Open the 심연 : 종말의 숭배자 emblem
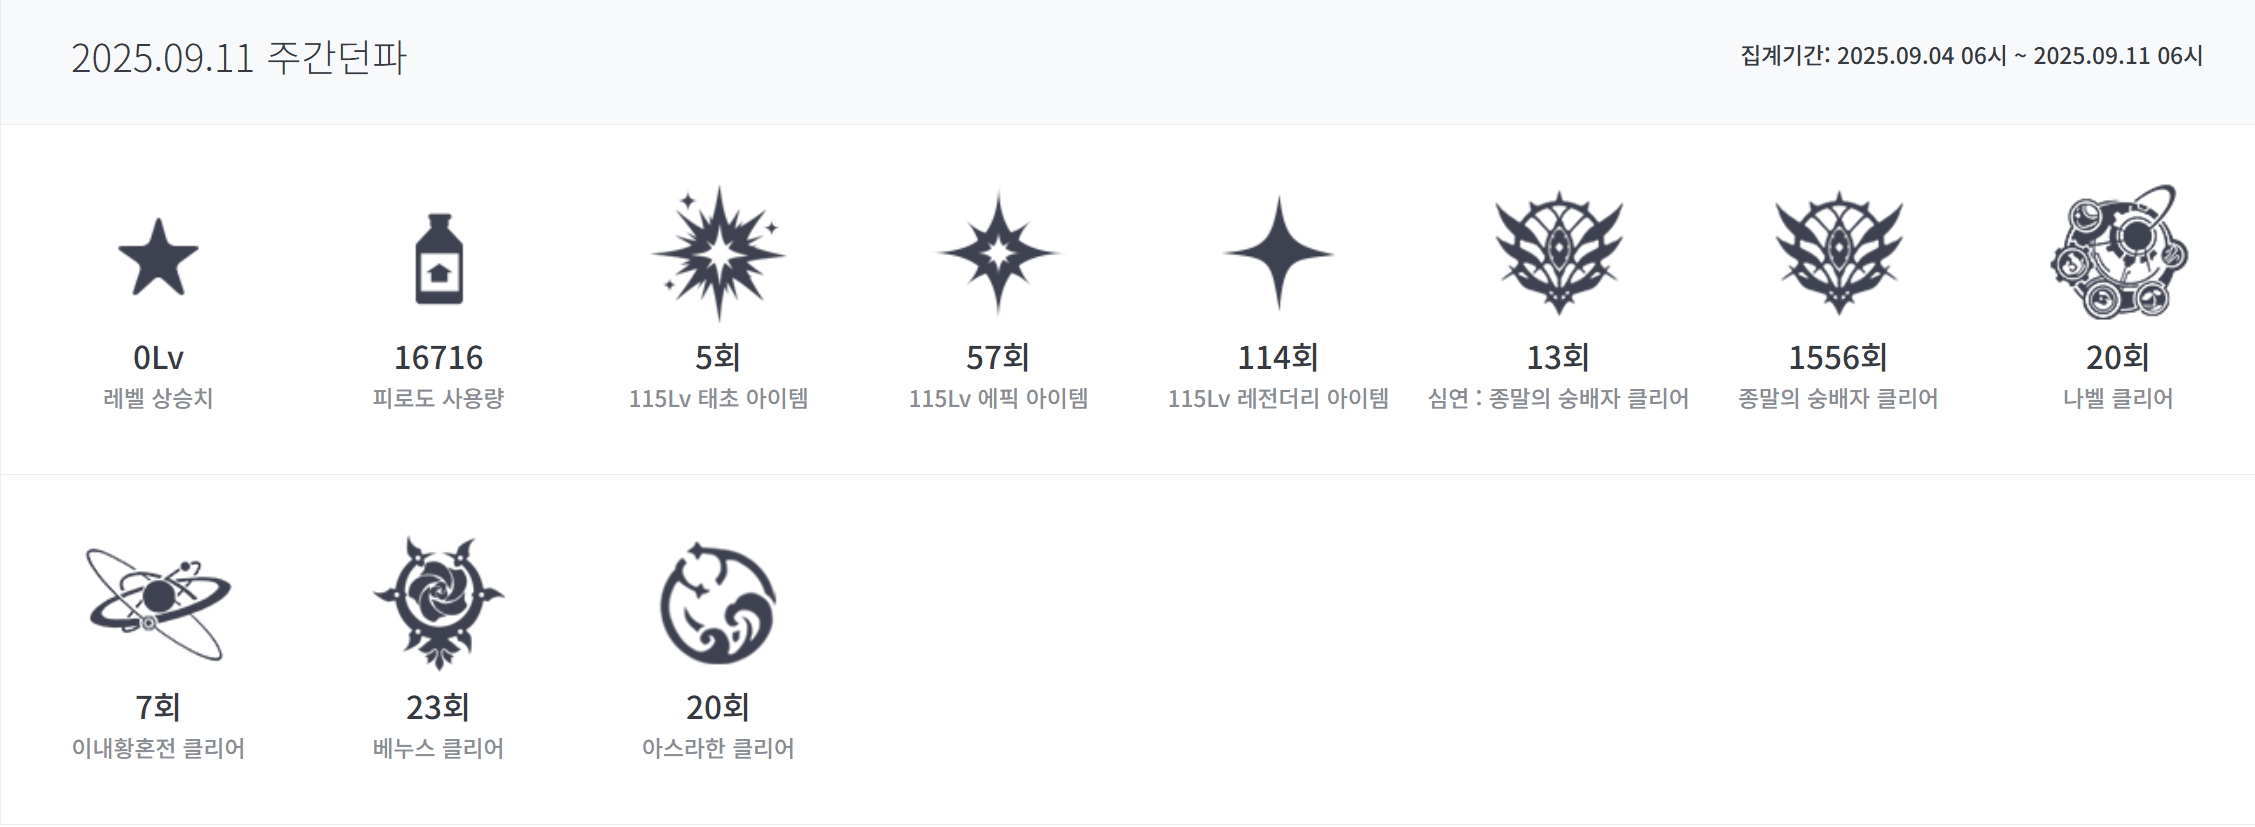Viewport: 2255px width, 827px height. [1559, 253]
